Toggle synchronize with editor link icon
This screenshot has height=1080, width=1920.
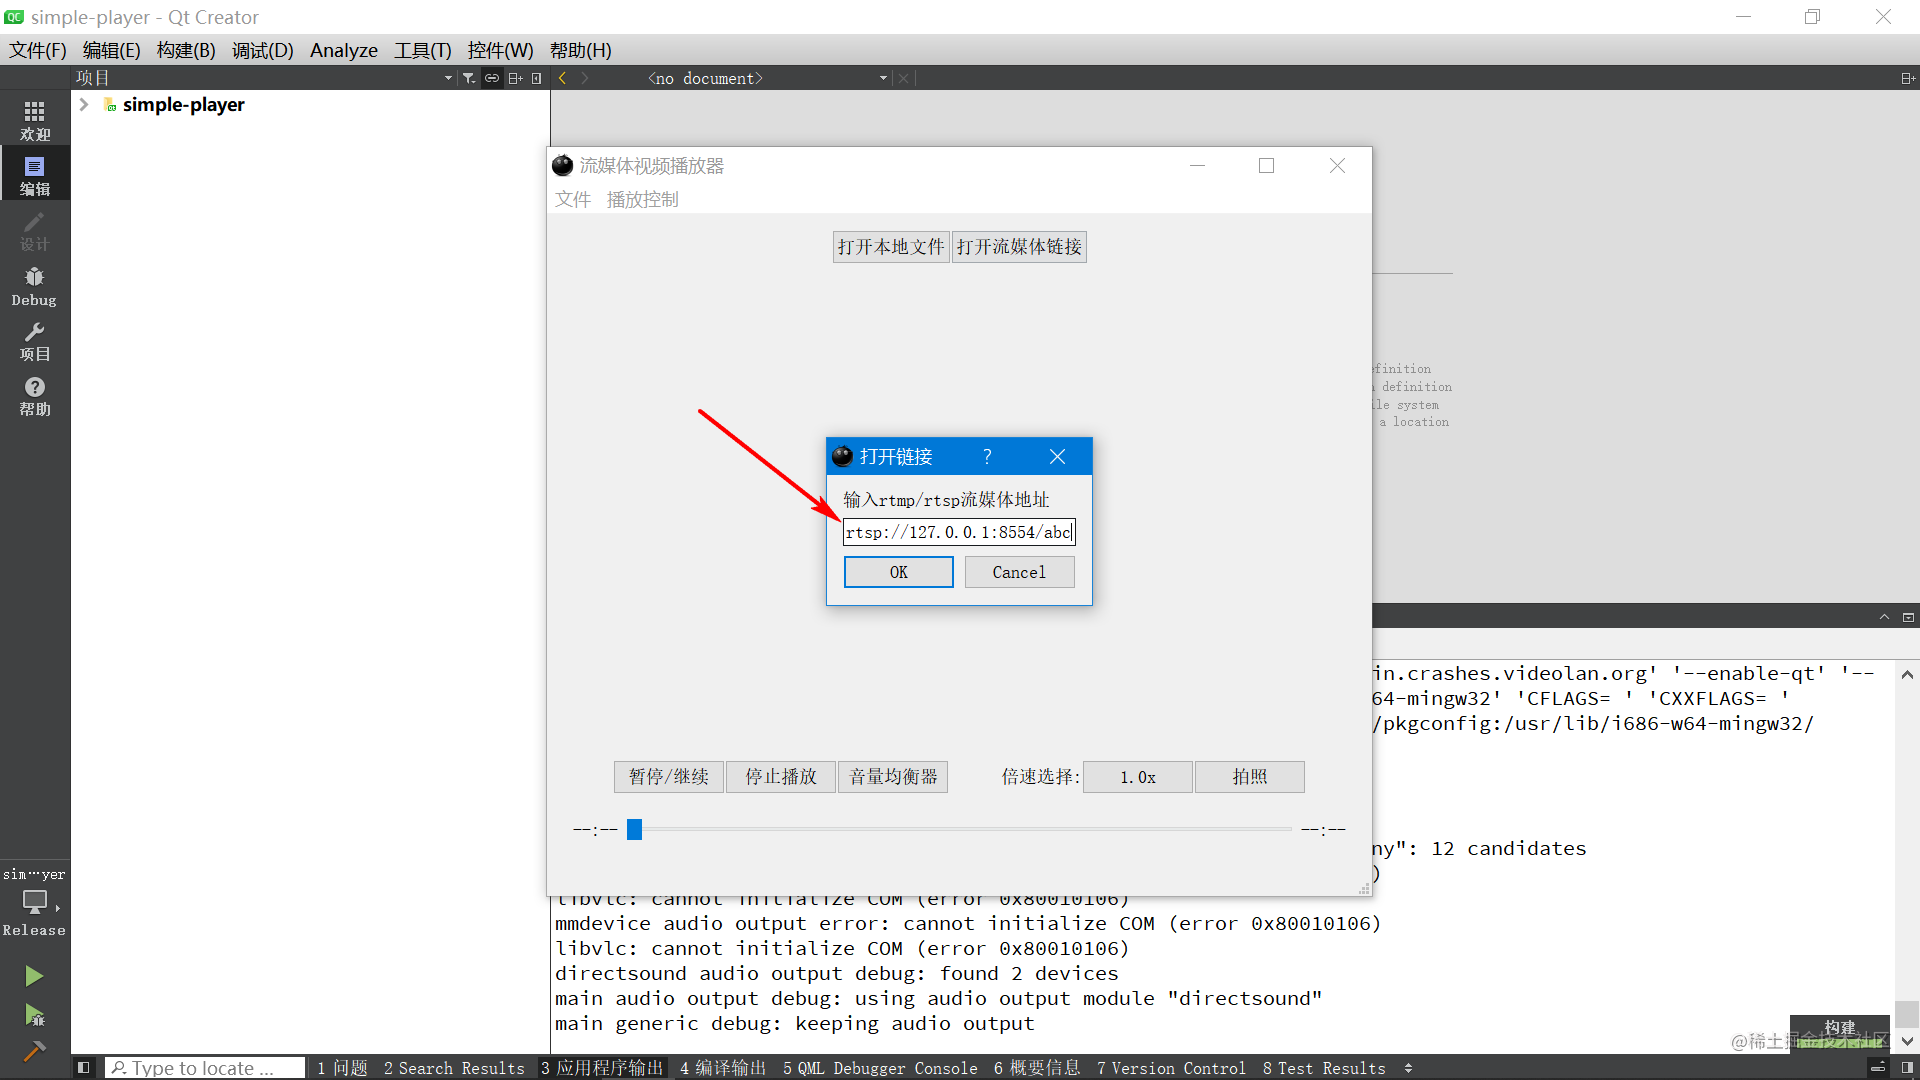(492, 78)
